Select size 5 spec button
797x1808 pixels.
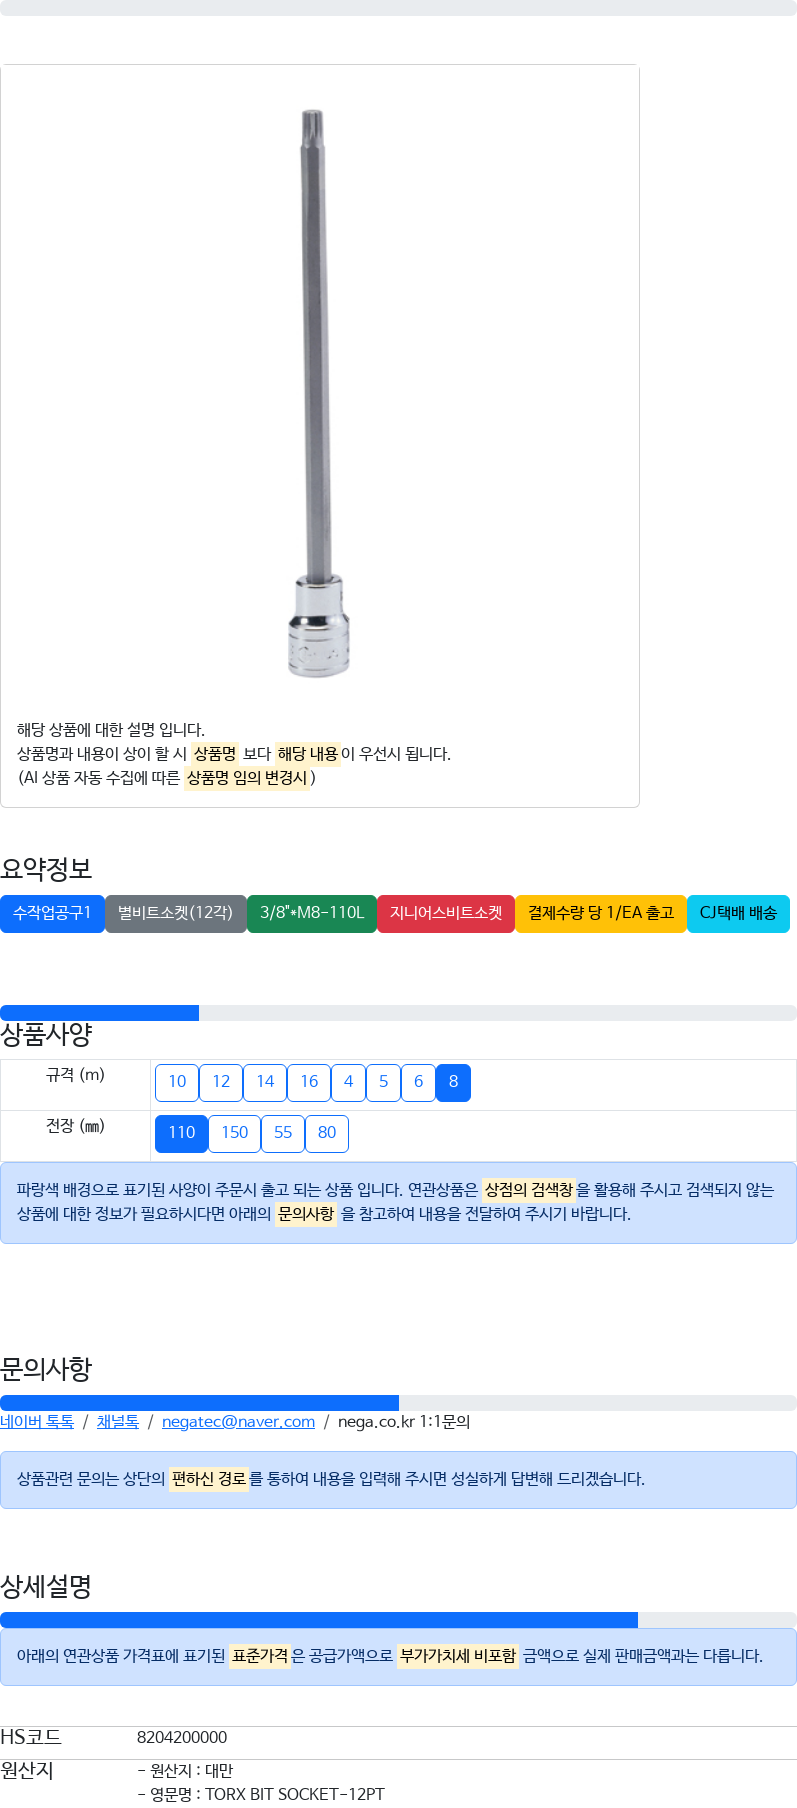[383, 1082]
